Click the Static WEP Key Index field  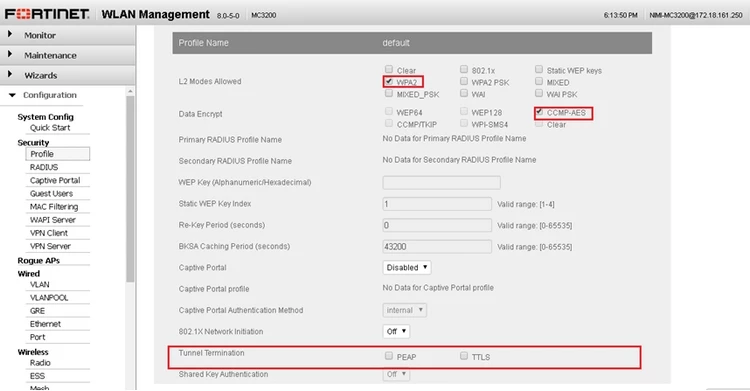[x=437, y=204]
